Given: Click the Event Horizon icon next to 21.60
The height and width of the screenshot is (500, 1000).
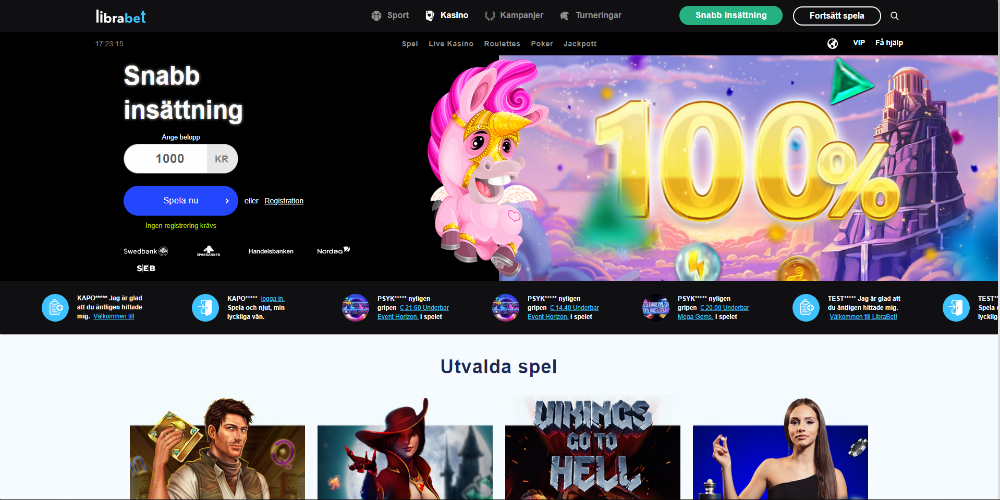Looking at the screenshot, I should pyautogui.click(x=355, y=308).
